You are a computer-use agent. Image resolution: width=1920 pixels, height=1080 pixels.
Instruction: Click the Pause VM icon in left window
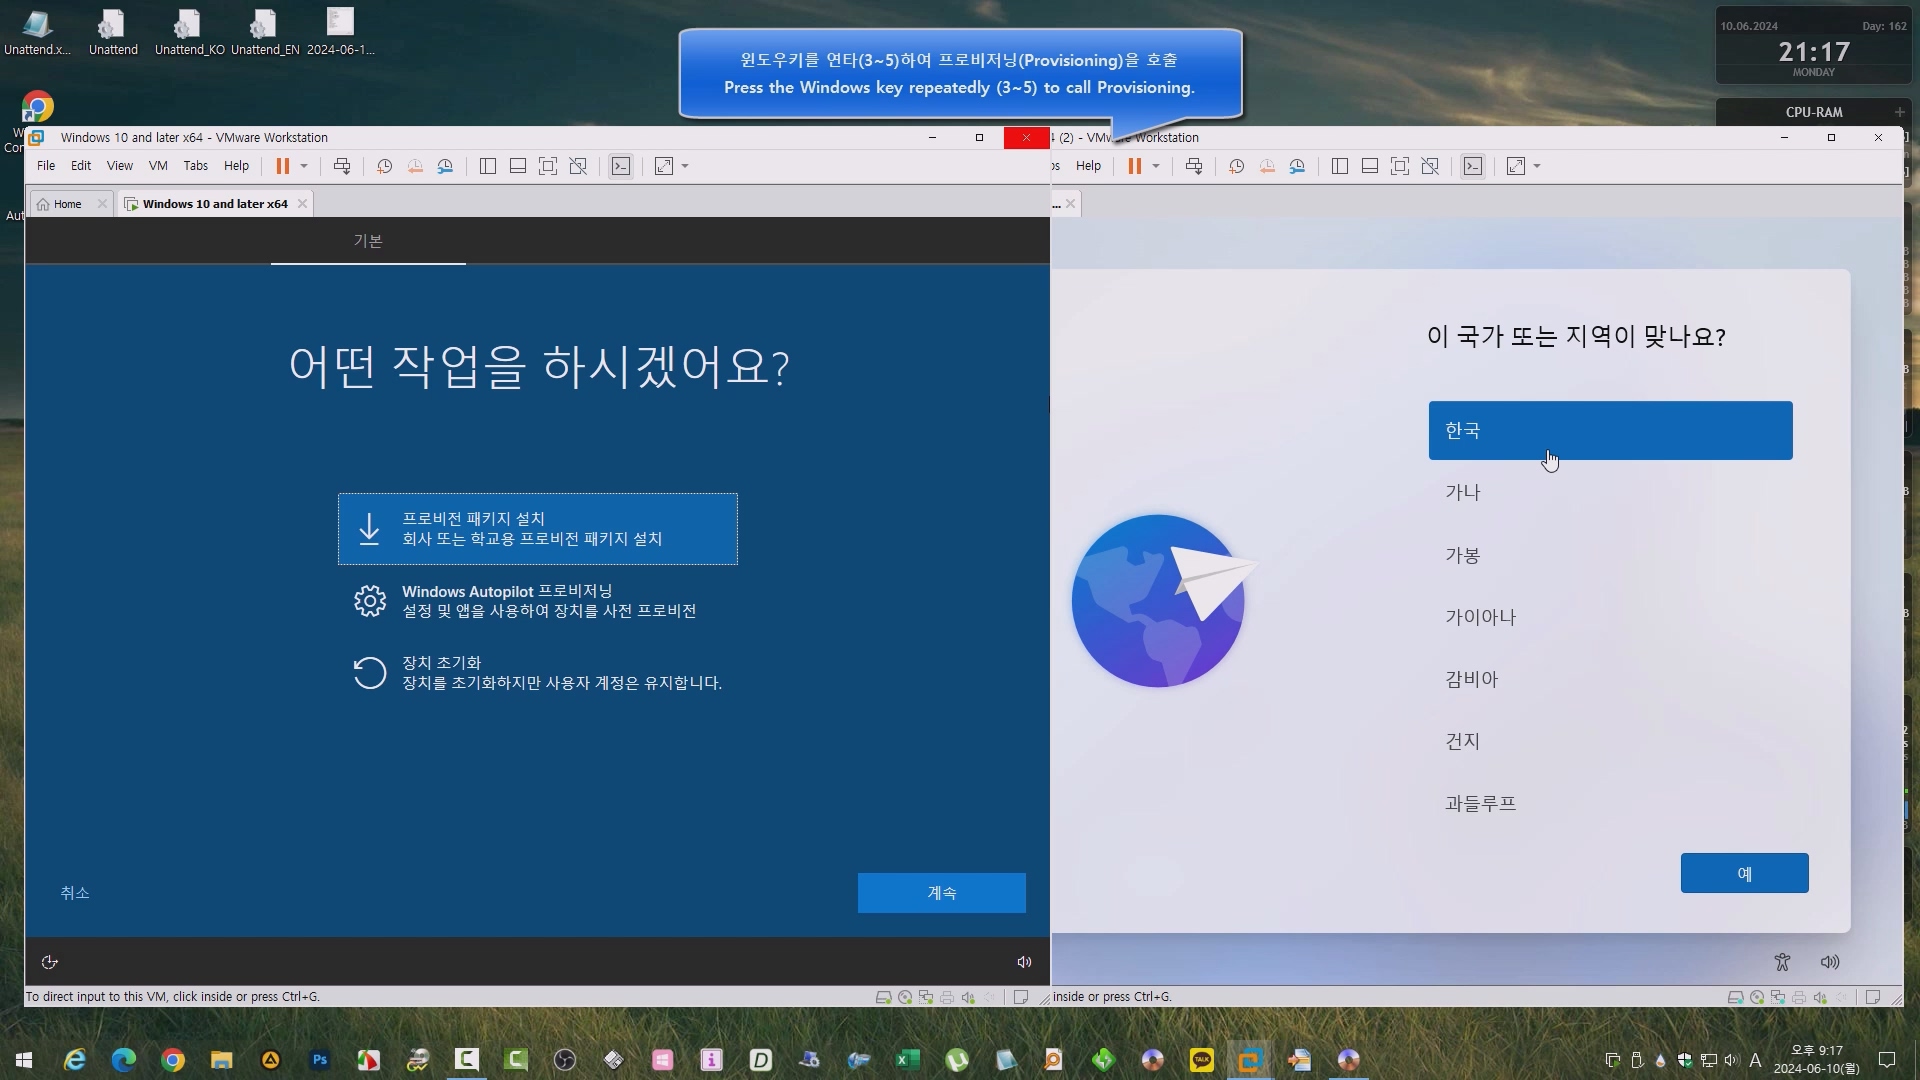point(283,166)
